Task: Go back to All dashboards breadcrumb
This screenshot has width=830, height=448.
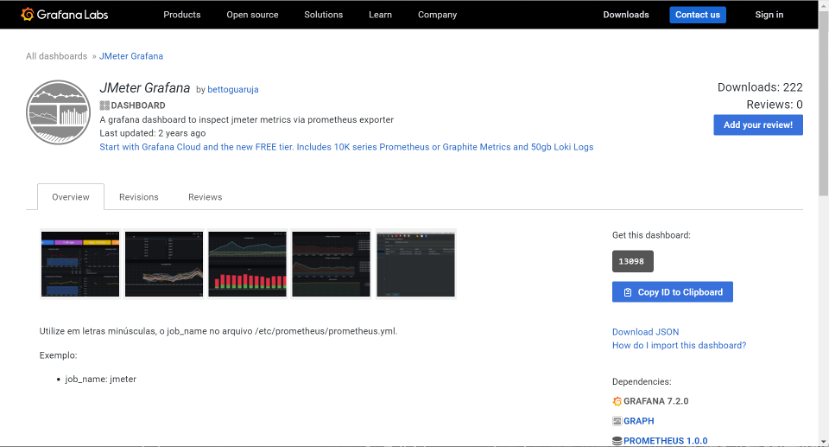Action: [x=57, y=56]
